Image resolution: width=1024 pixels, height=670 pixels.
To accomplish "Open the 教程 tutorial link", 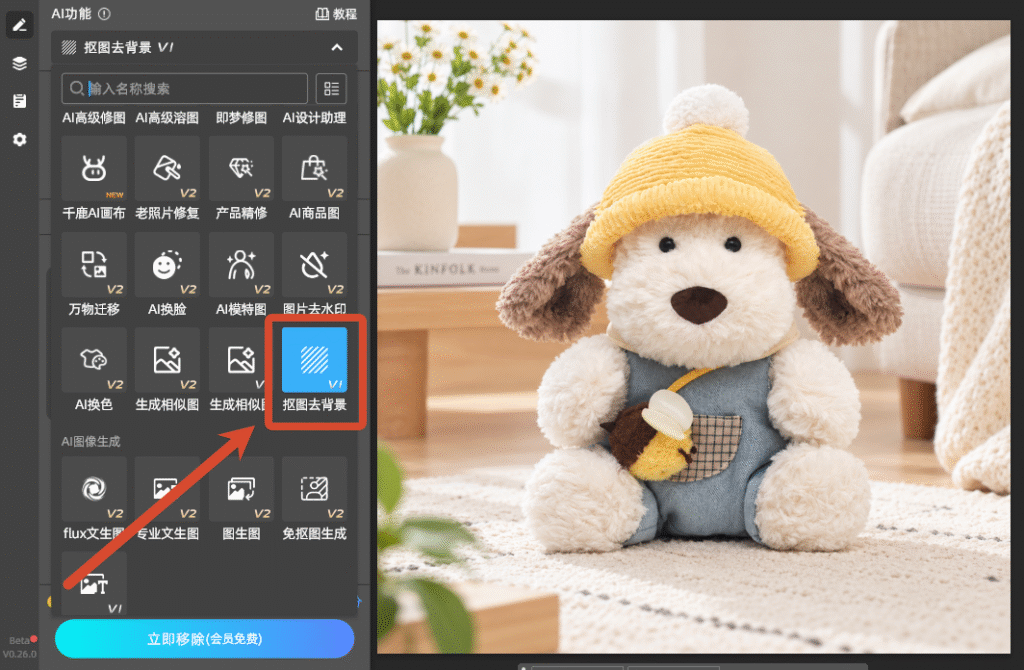I will tap(336, 14).
